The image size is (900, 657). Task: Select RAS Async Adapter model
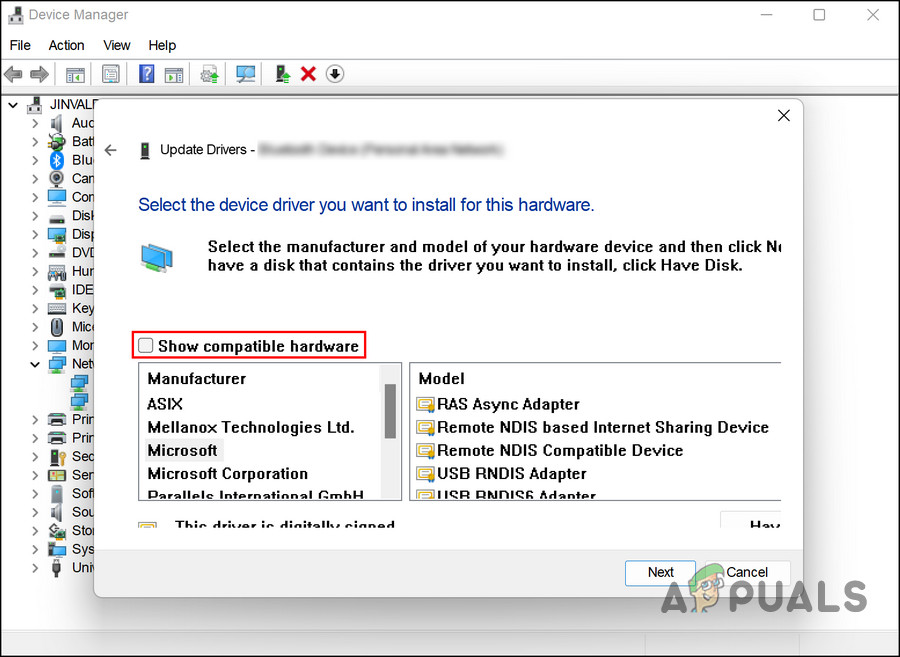[x=498, y=404]
